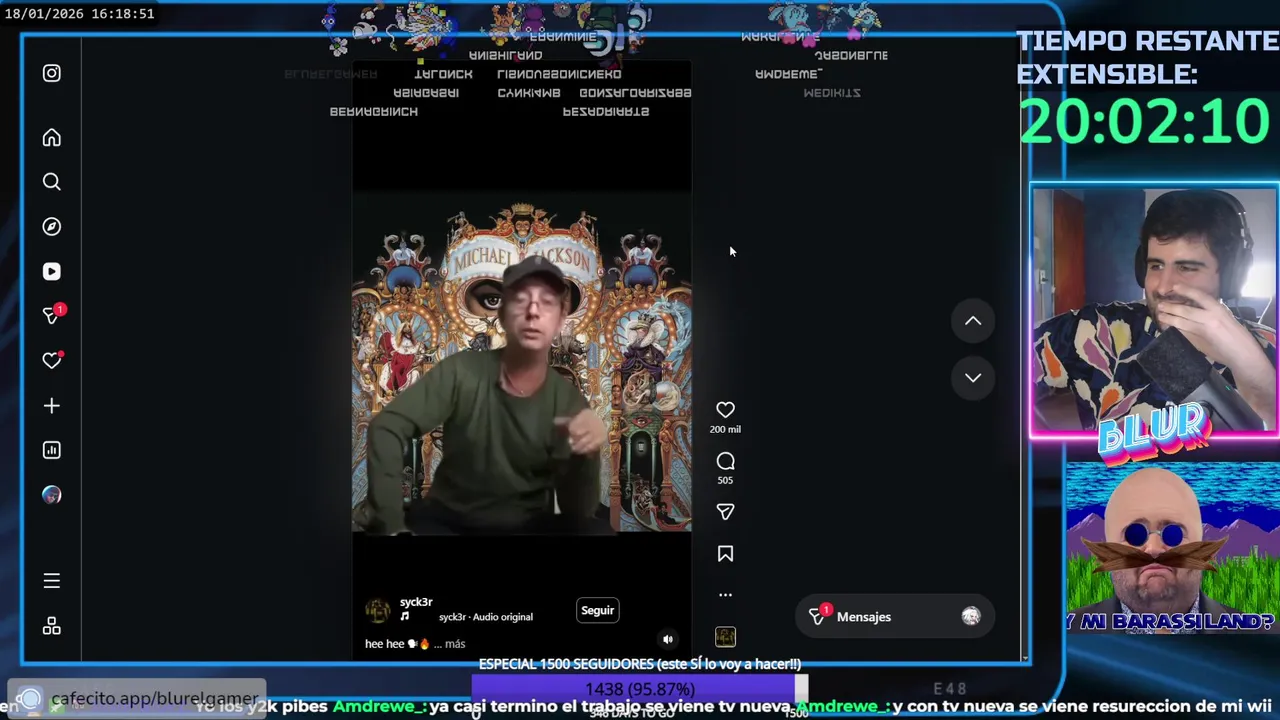Image resolution: width=1280 pixels, height=720 pixels.
Task: Open the Explore compass icon
Action: (x=52, y=227)
